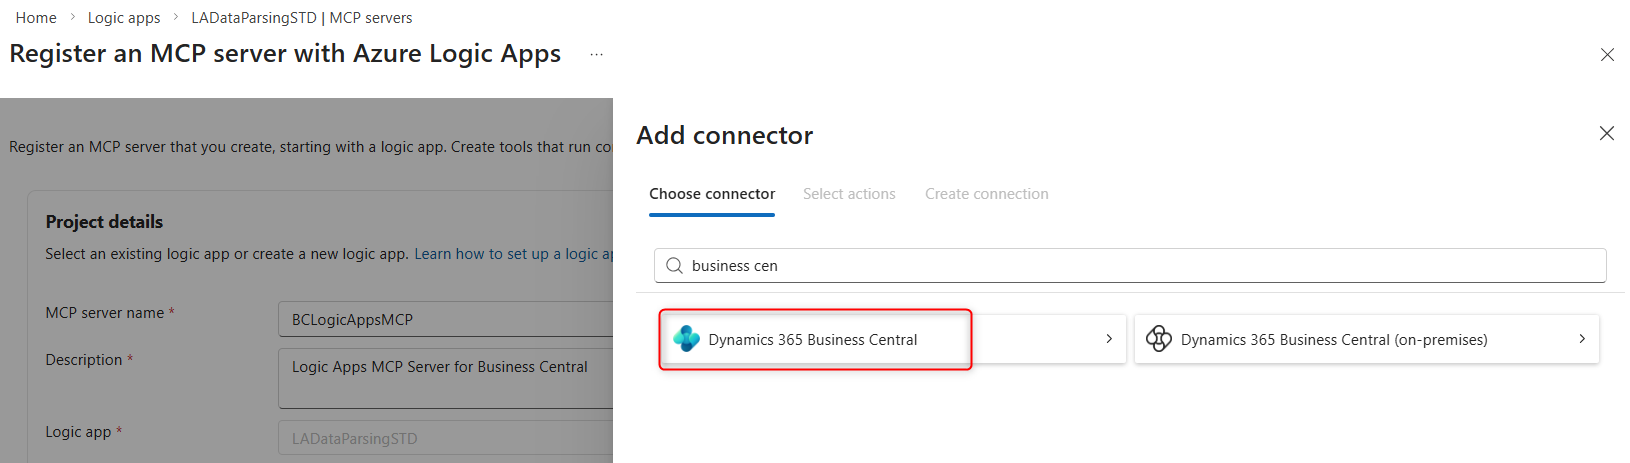This screenshot has width=1630, height=463.
Task: Open the ellipsis menu beside the page title
Action: 596,55
